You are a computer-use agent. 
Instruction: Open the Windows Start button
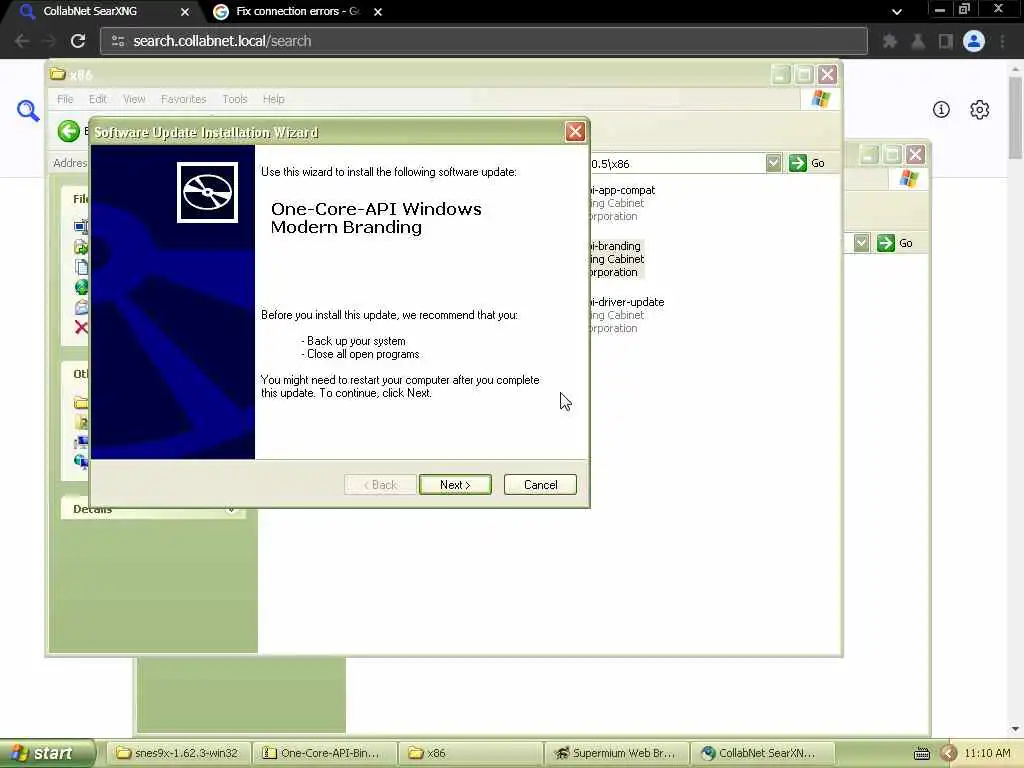coord(47,753)
